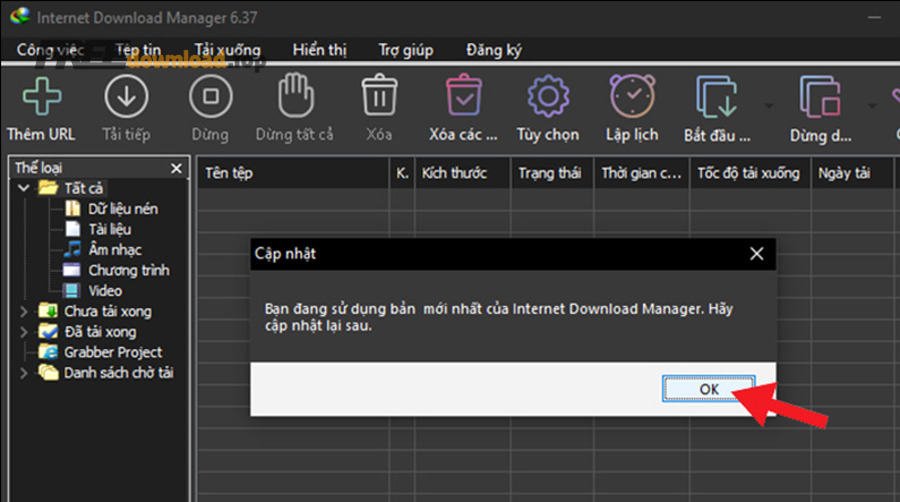Click the Âm nhạc music note icon
This screenshot has width=900, height=502.
point(72,250)
